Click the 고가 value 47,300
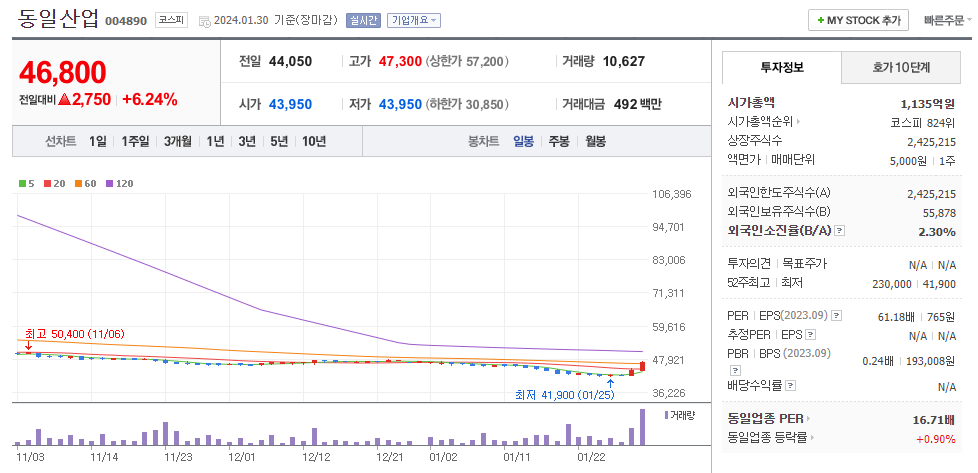The width and height of the screenshot is (978, 473). pos(400,62)
